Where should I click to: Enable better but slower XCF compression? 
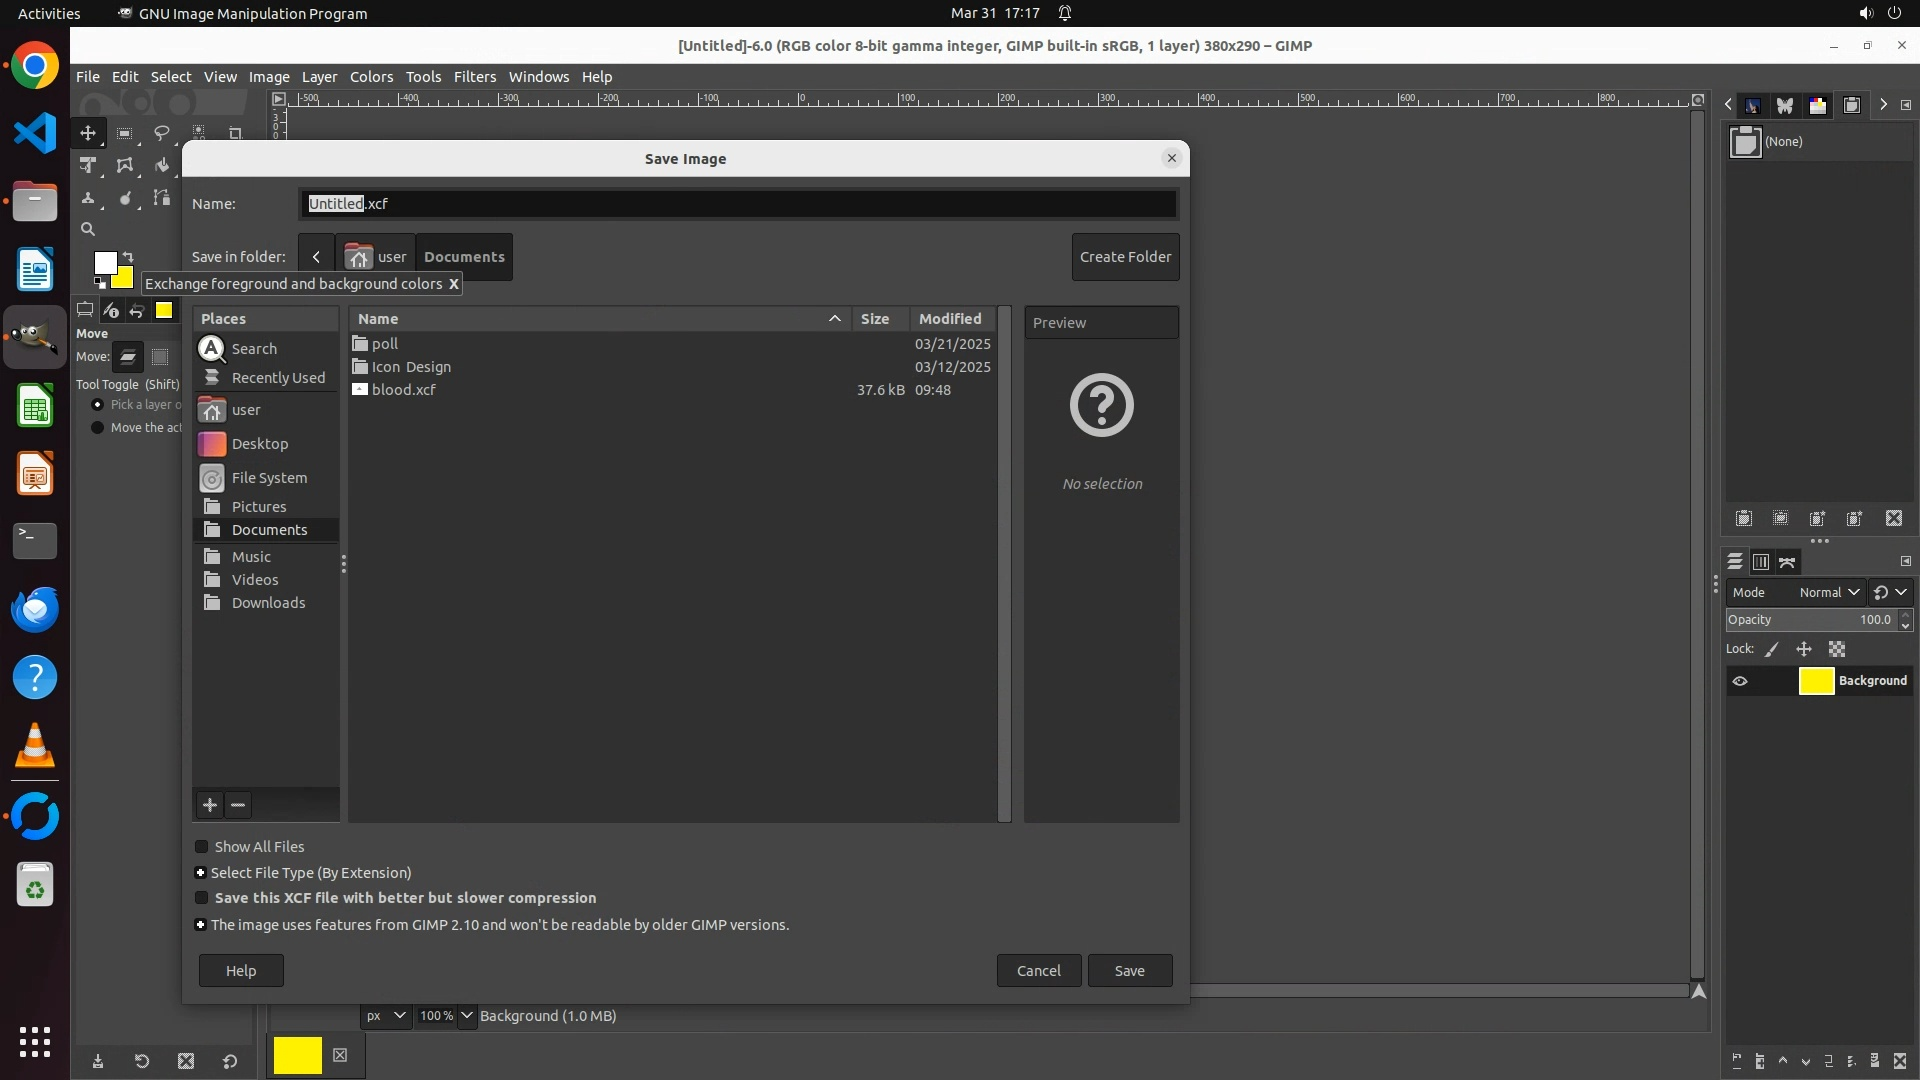(202, 898)
